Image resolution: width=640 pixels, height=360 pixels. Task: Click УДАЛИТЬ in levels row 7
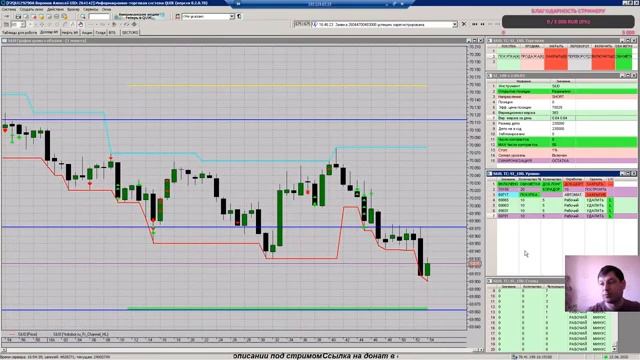tap(596, 216)
